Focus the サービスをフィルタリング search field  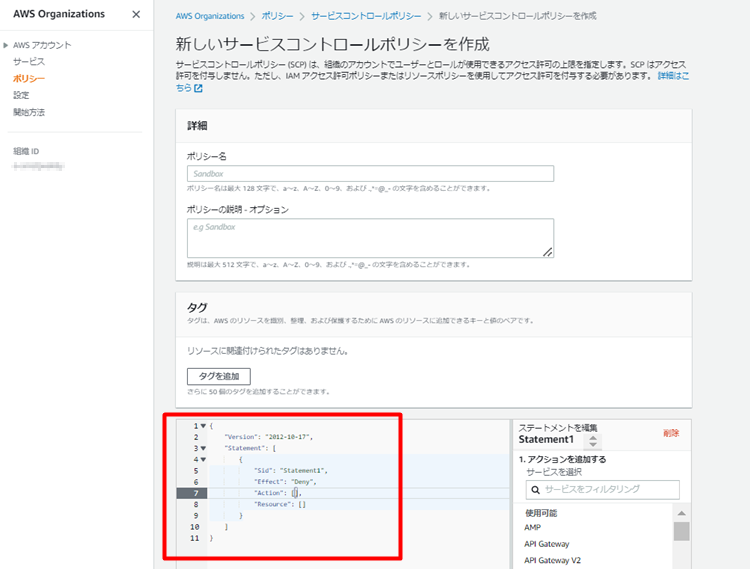tap(603, 490)
